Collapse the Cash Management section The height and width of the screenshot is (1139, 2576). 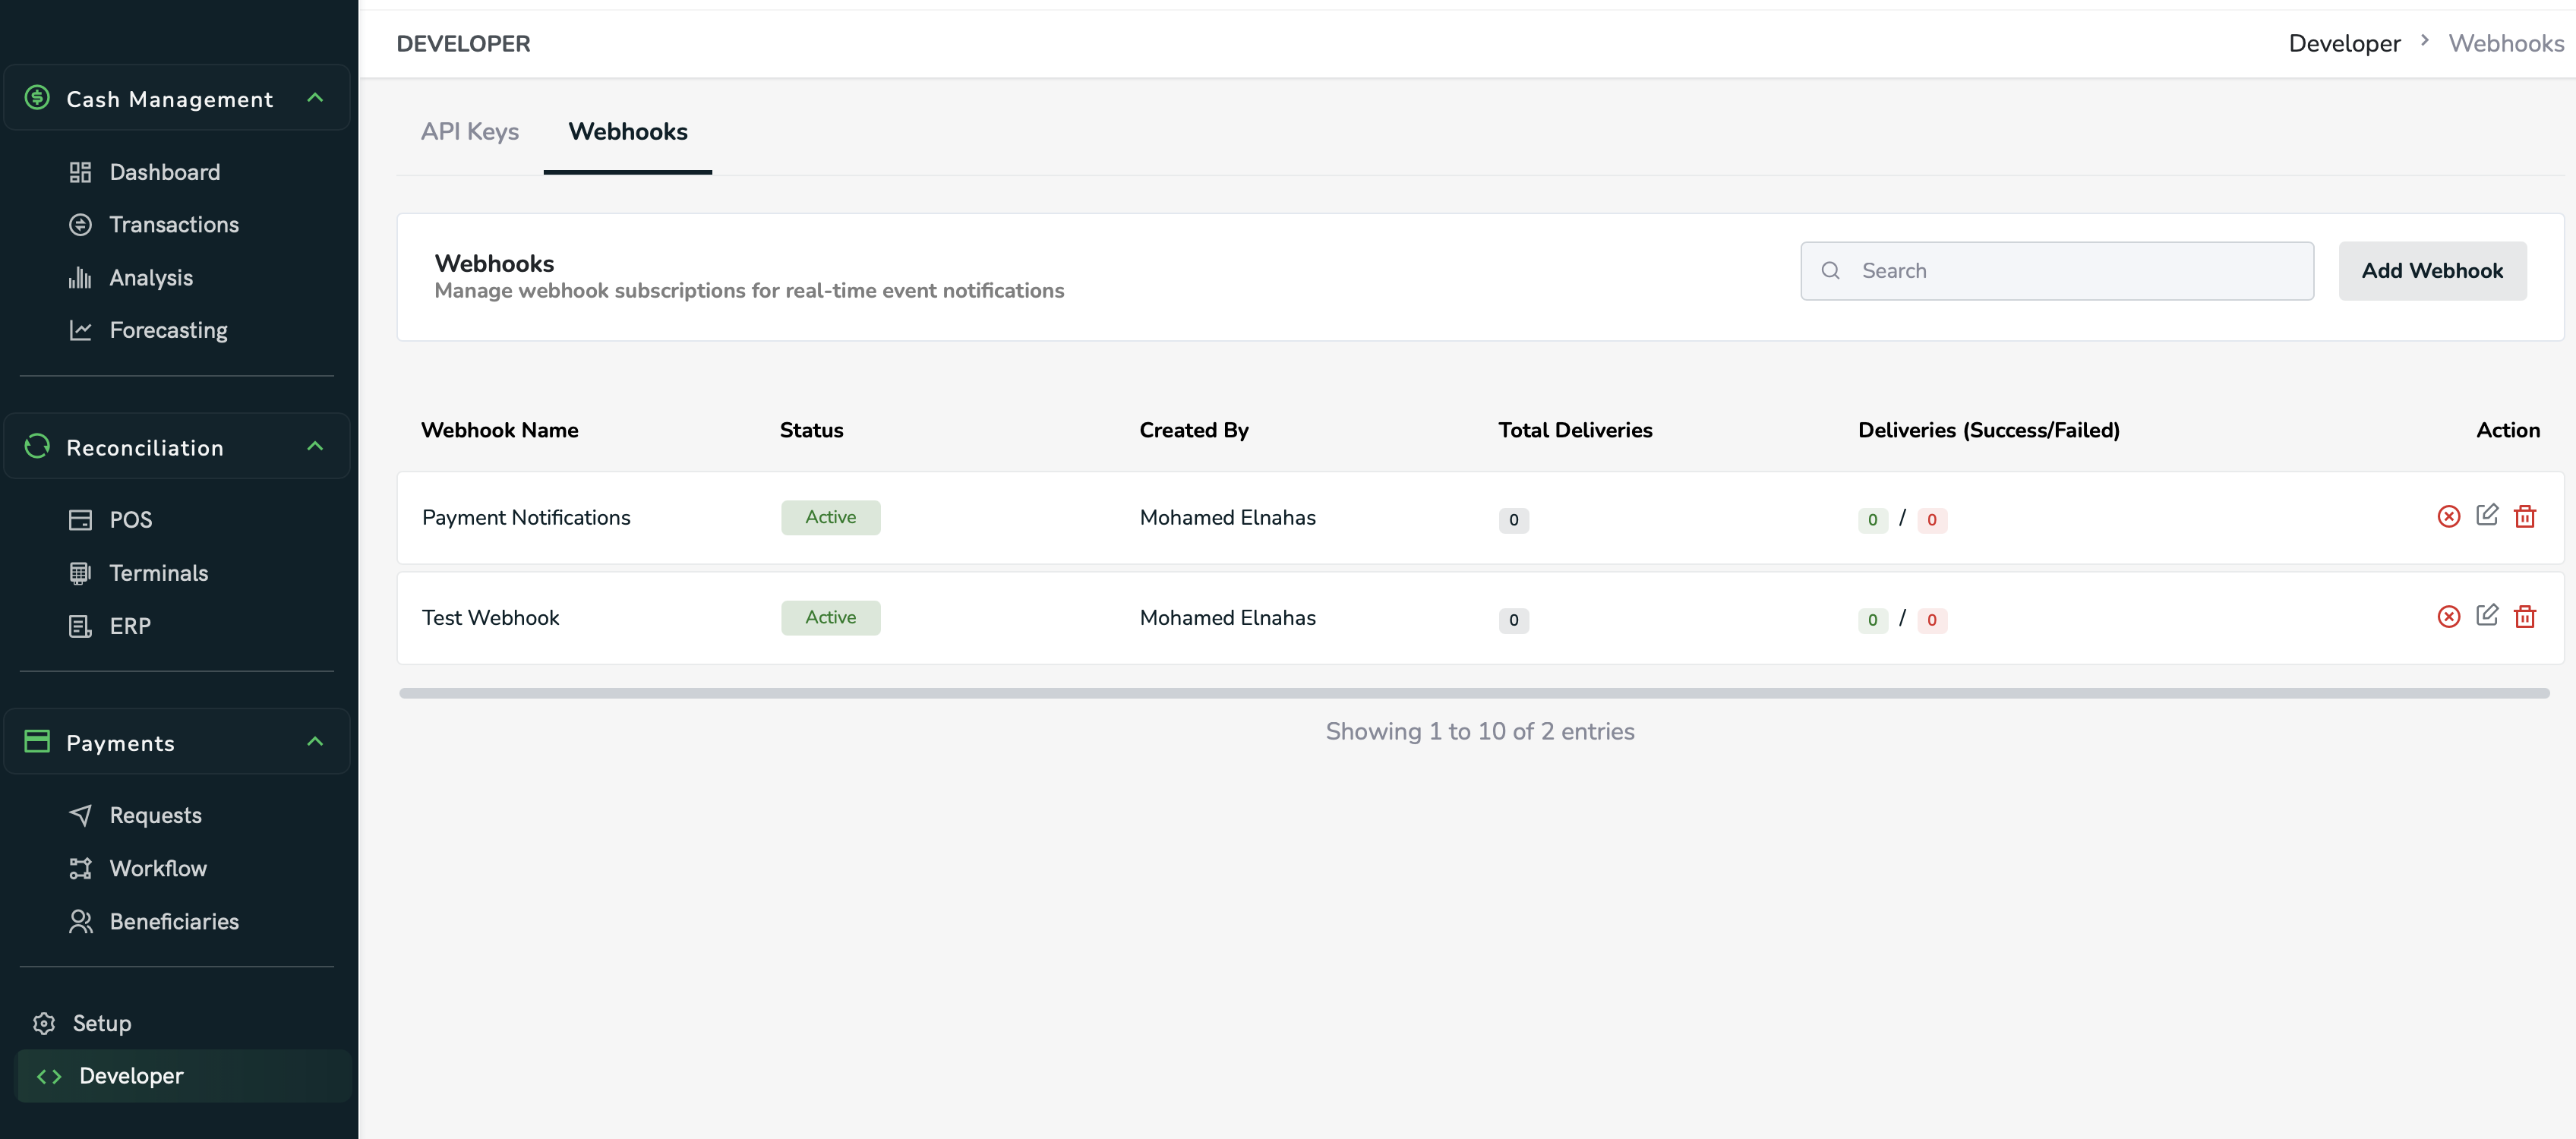315,98
